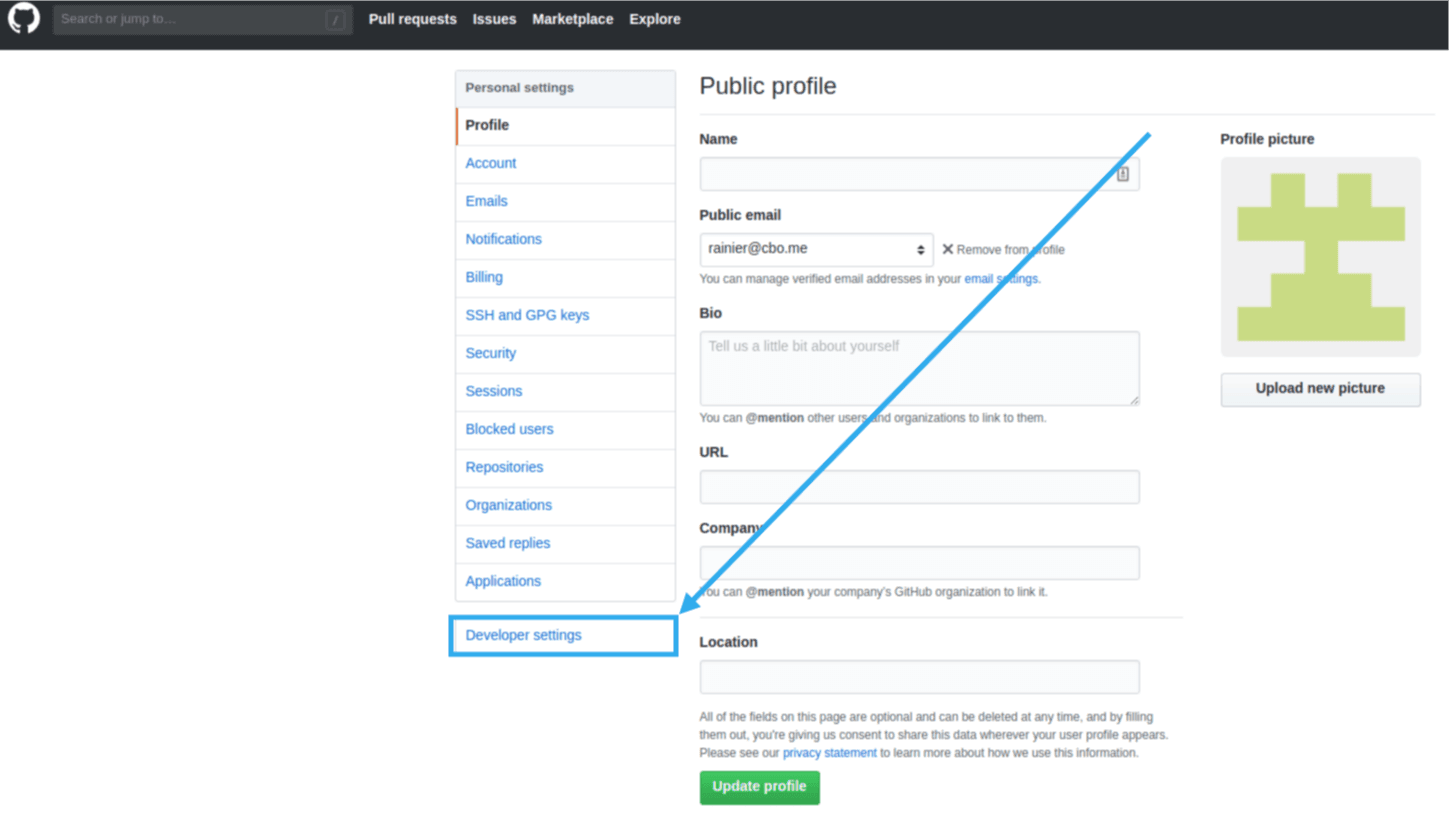Open Repositories settings in the sidebar
The image size is (1449, 825).
[x=565, y=468]
